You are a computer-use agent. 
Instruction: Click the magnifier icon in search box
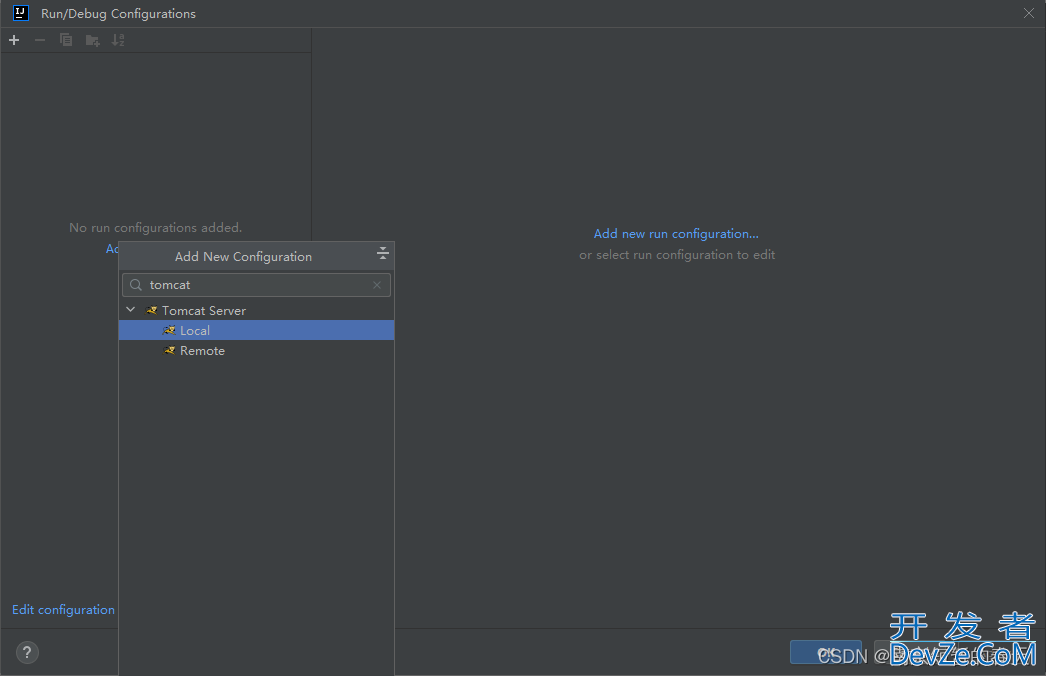point(136,285)
